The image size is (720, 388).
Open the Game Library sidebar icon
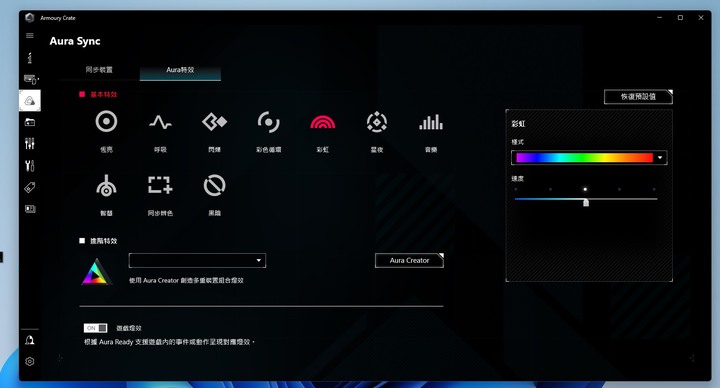click(x=30, y=122)
